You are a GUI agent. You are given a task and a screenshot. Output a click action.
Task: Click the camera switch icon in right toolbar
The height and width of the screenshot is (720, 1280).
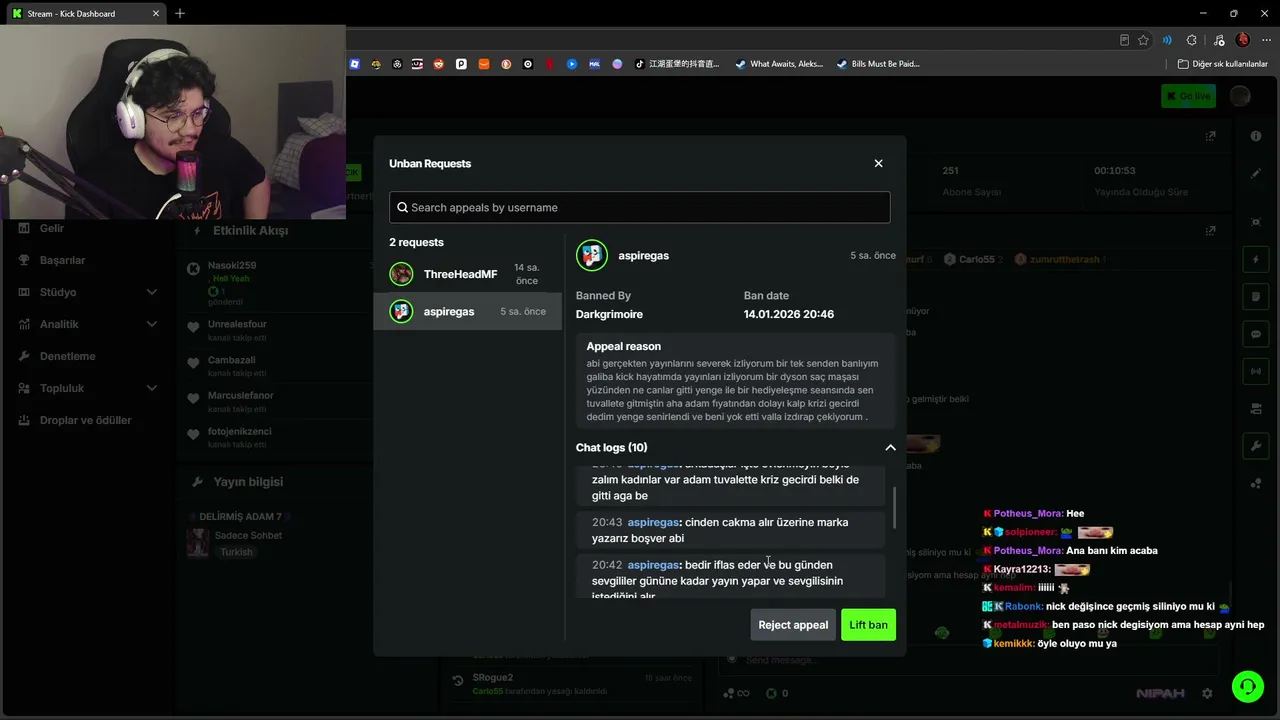tap(1256, 408)
